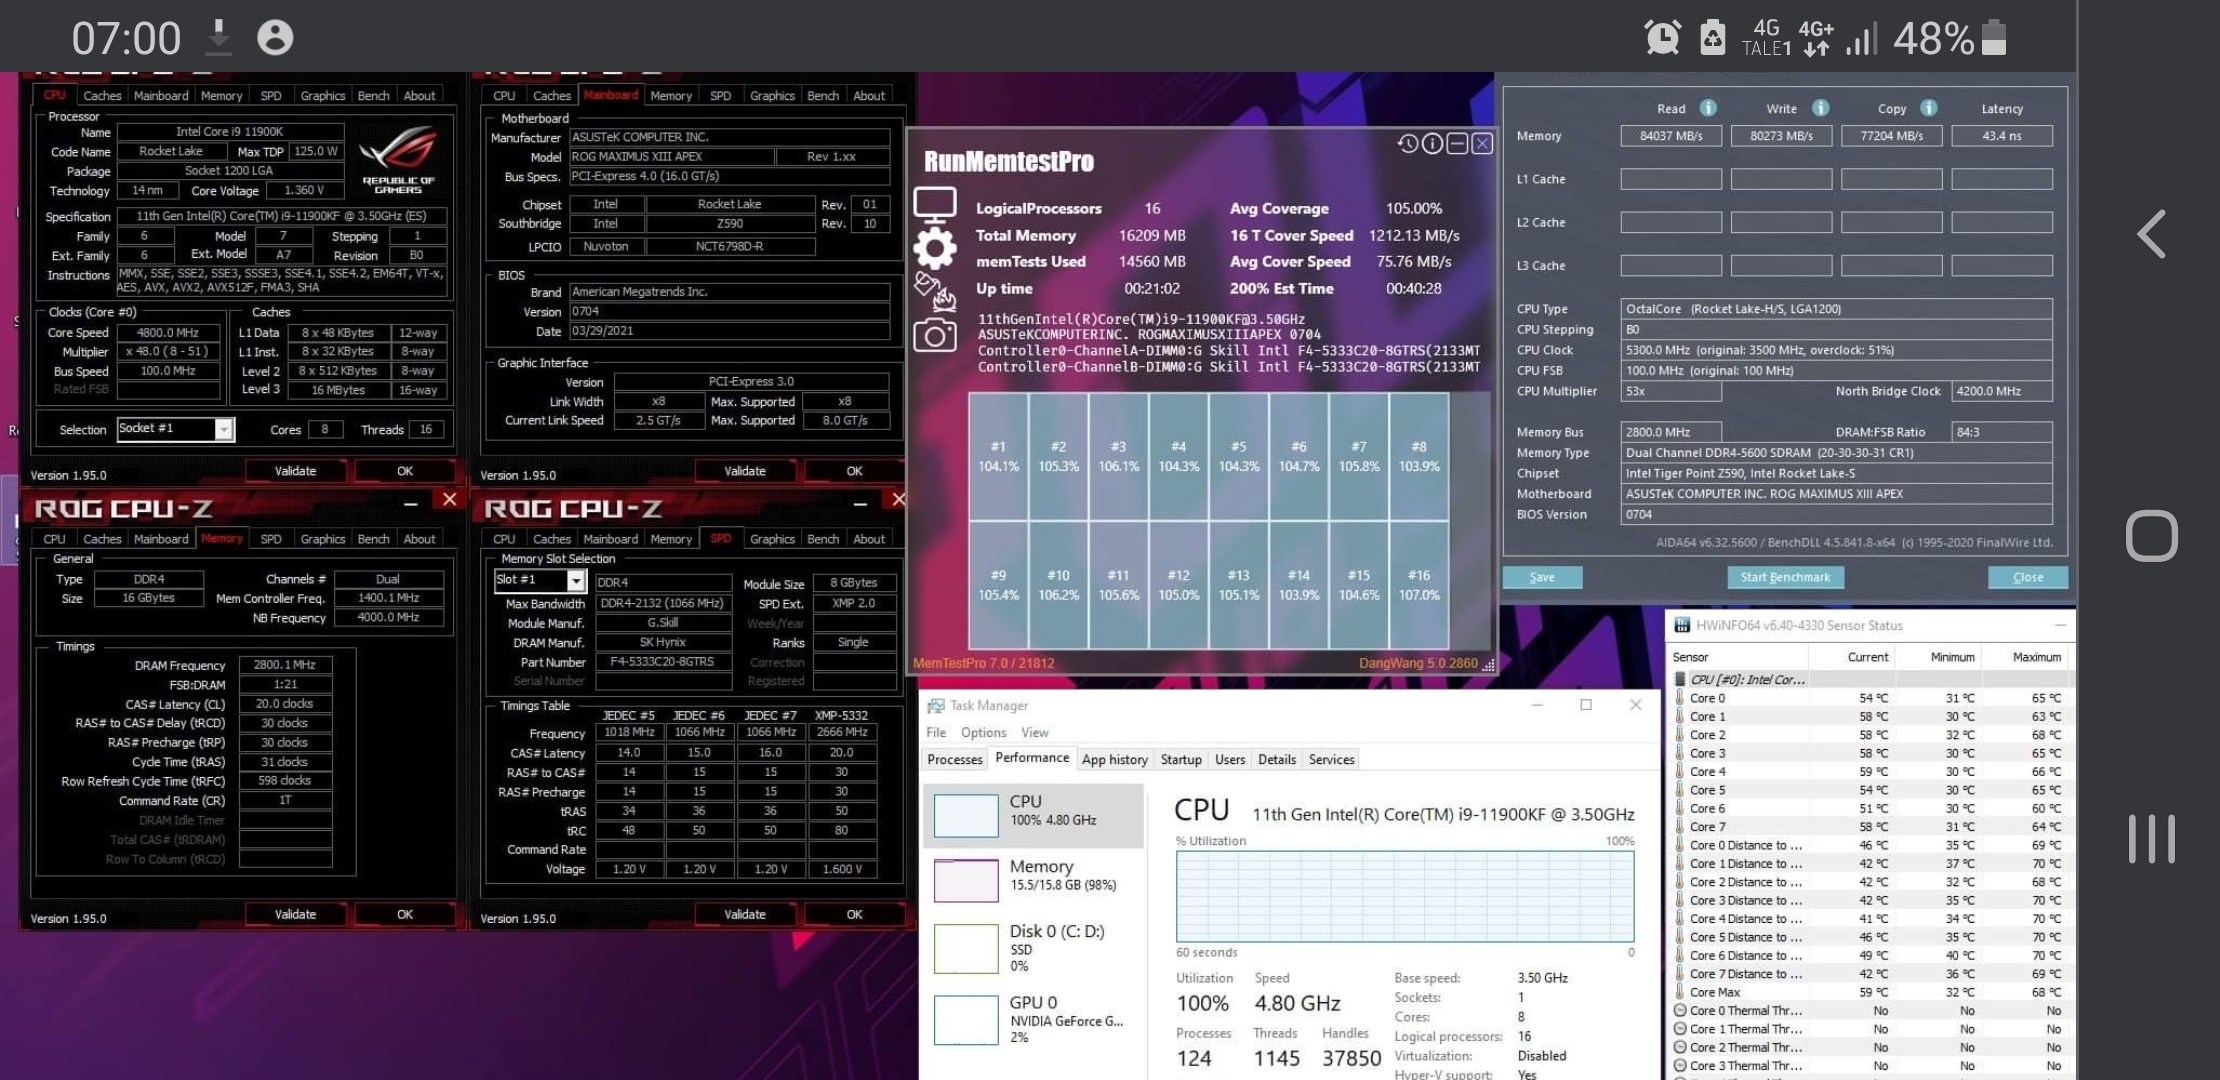
Task: Open Bench tab in the CPU-Z Memory window
Action: point(373,539)
